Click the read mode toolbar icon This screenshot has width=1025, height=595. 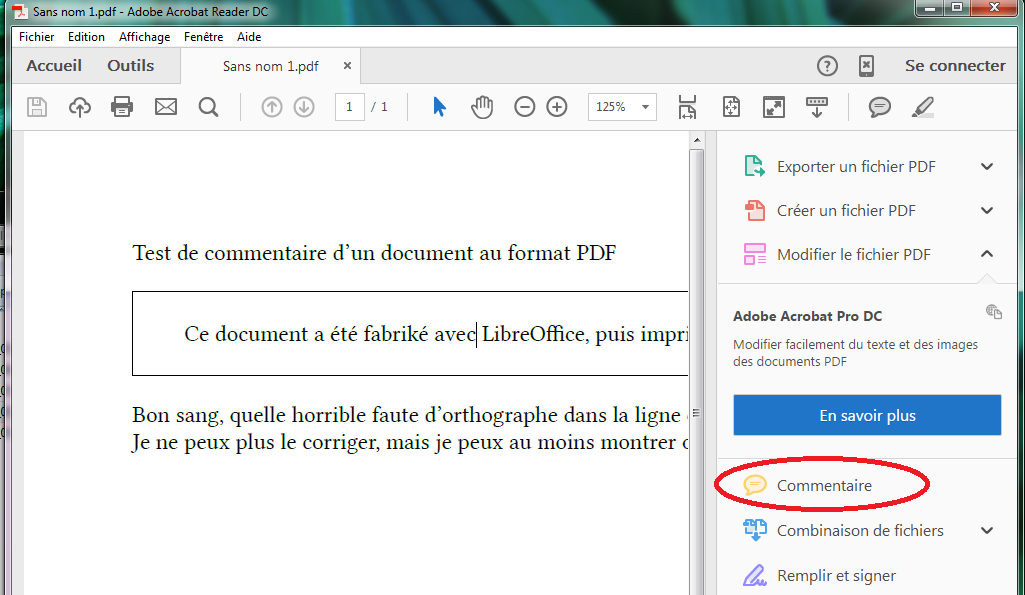[x=816, y=107]
